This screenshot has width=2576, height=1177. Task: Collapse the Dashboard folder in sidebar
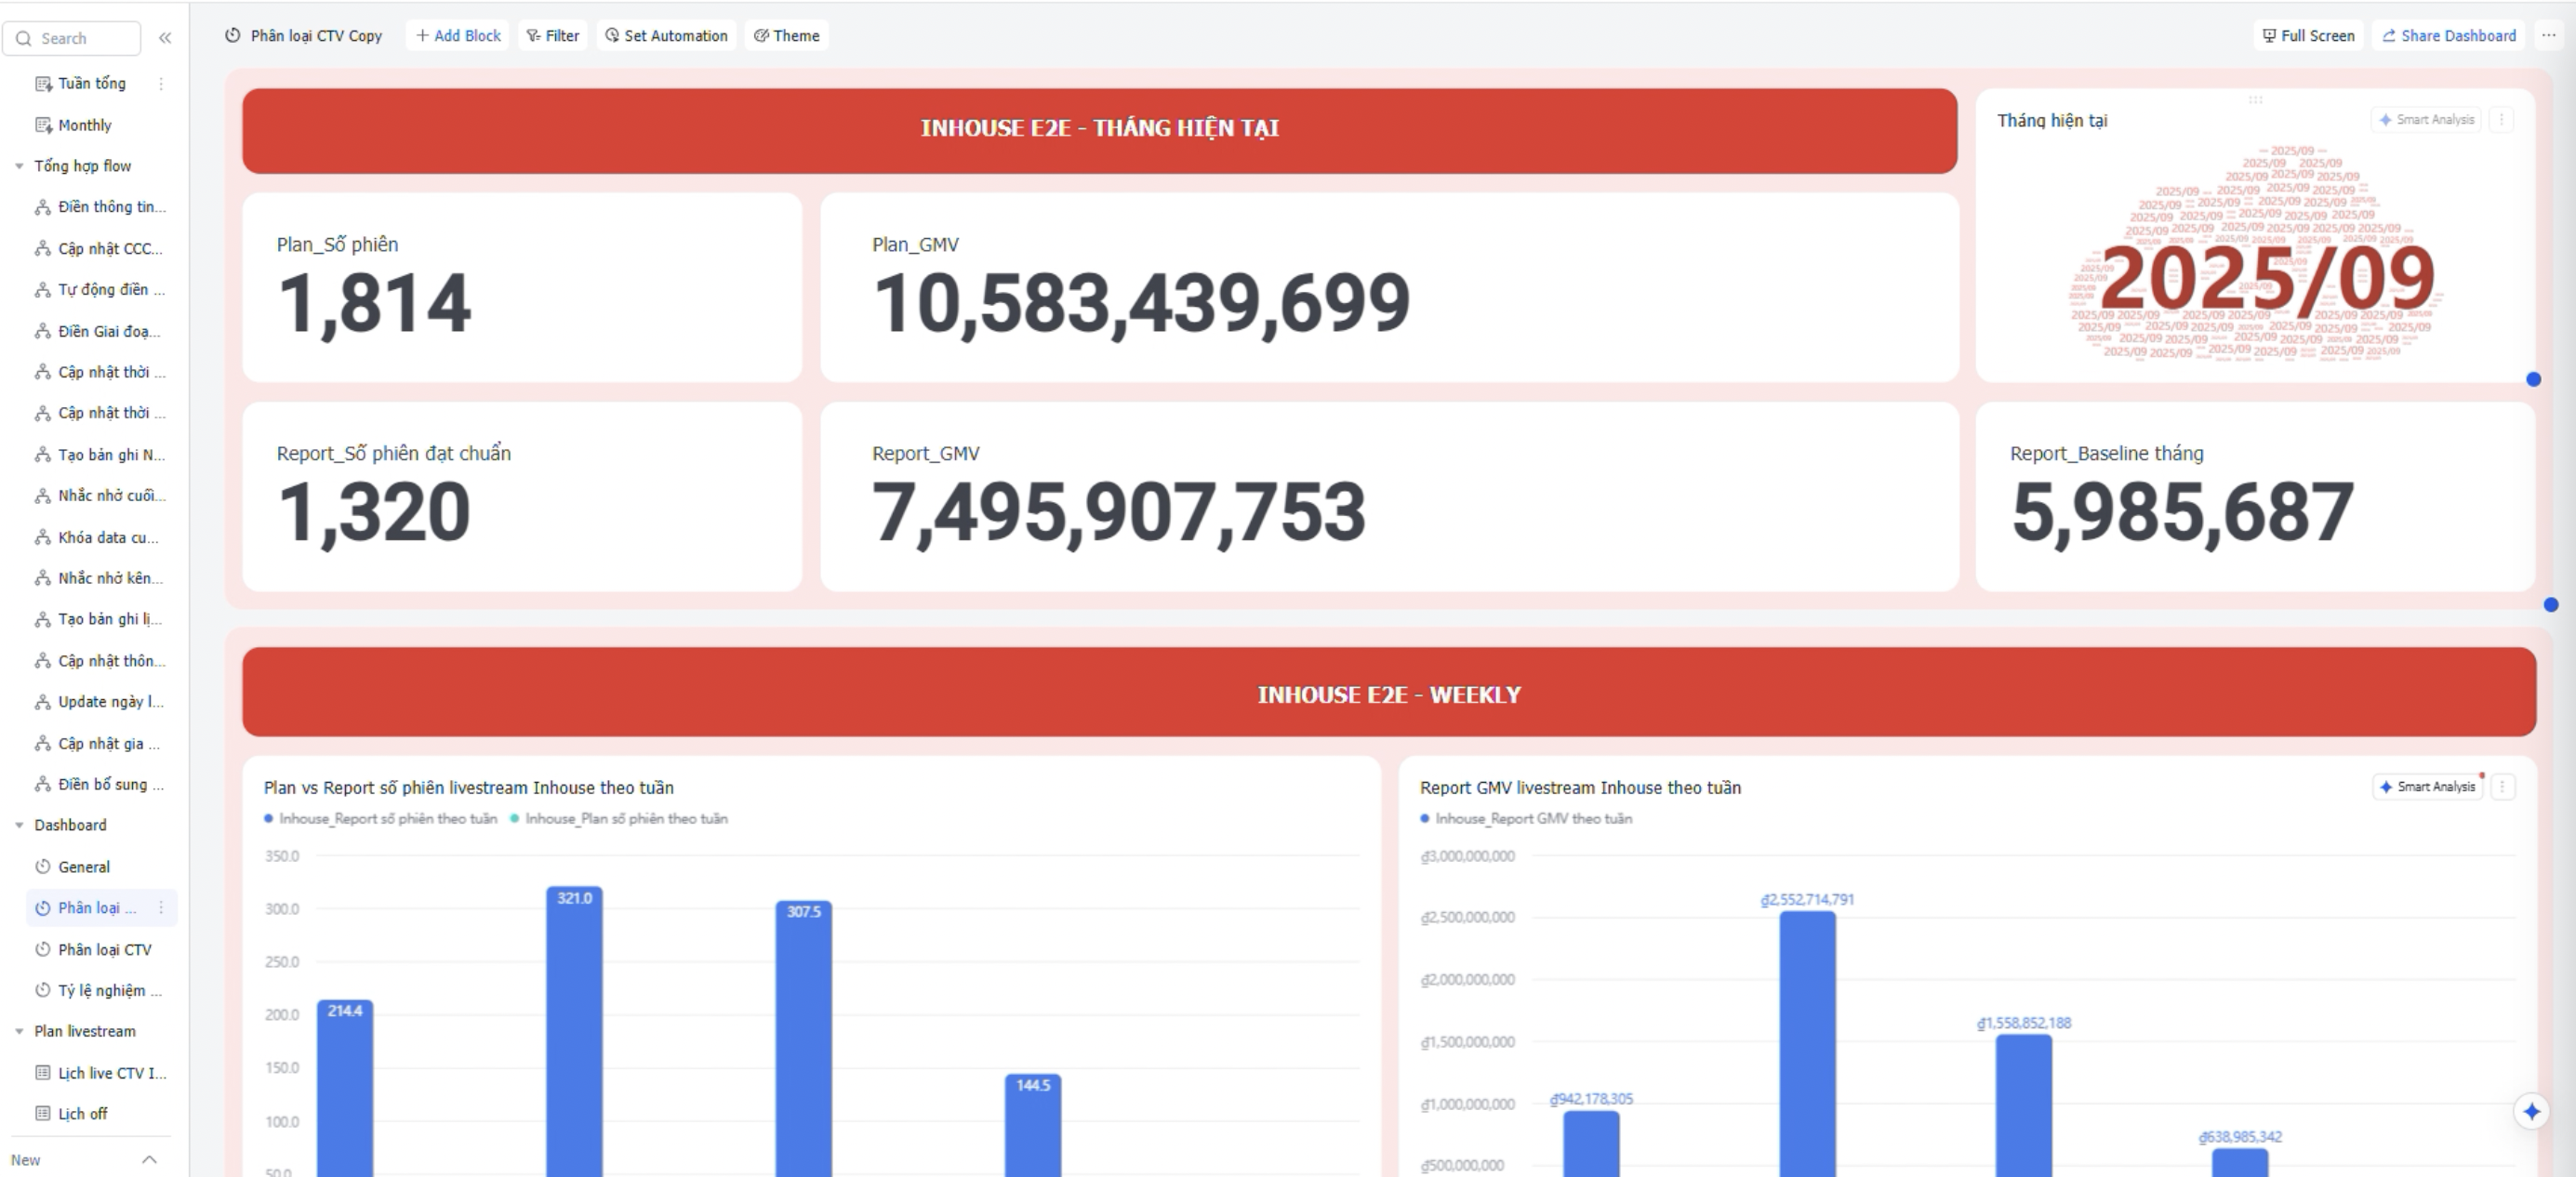(x=19, y=825)
